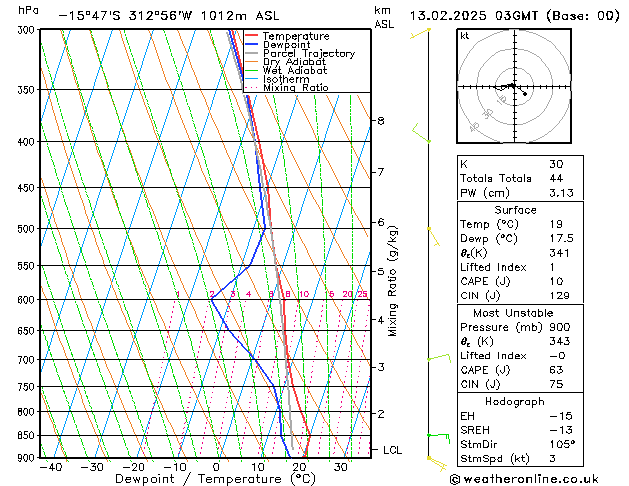
Task: Click the surface CIN value 129
Action: click(560, 296)
